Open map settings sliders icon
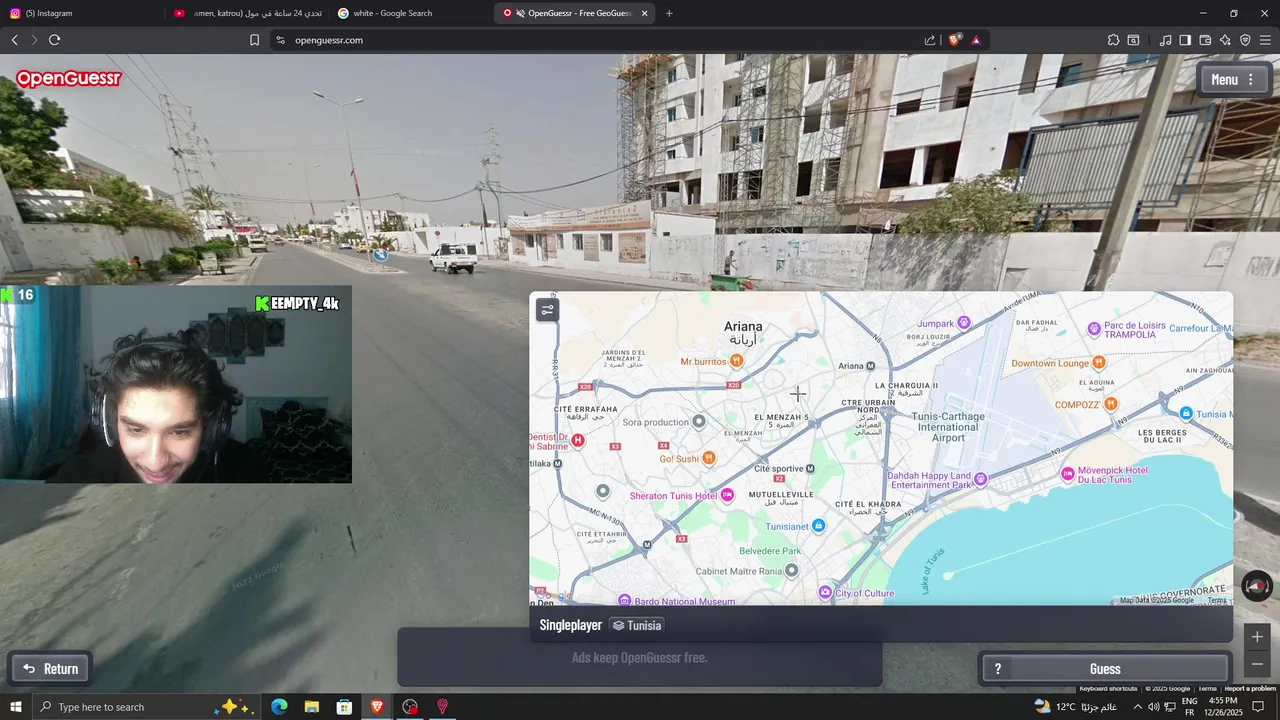This screenshot has height=720, width=1280. [547, 310]
